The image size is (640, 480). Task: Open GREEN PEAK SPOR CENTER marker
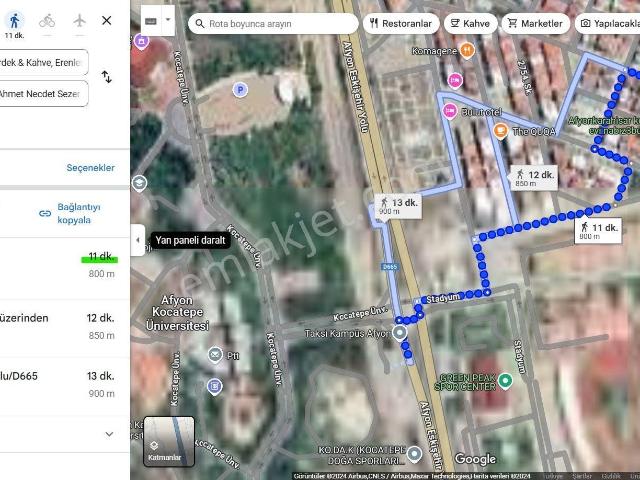[505, 381]
